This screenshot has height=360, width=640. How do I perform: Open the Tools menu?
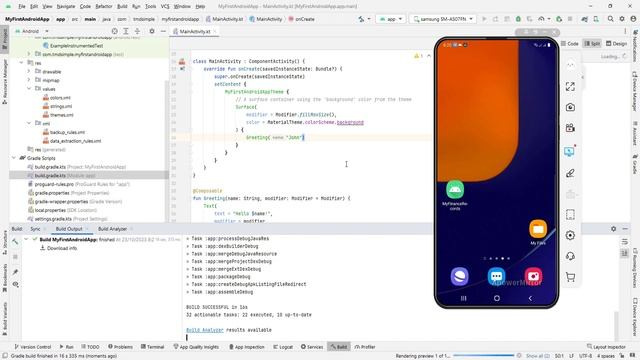click(151, 7)
